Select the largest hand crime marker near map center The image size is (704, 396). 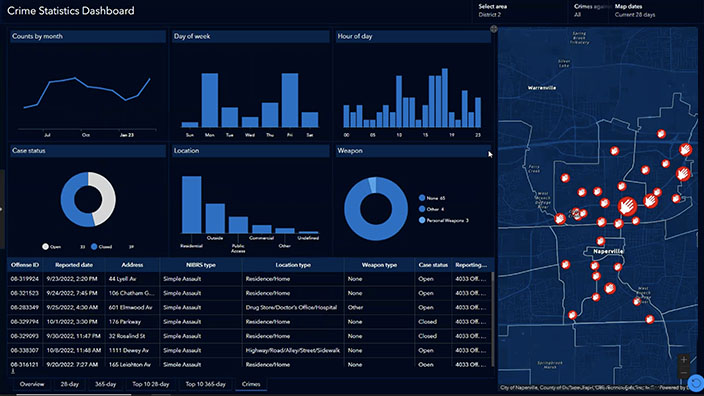627,206
